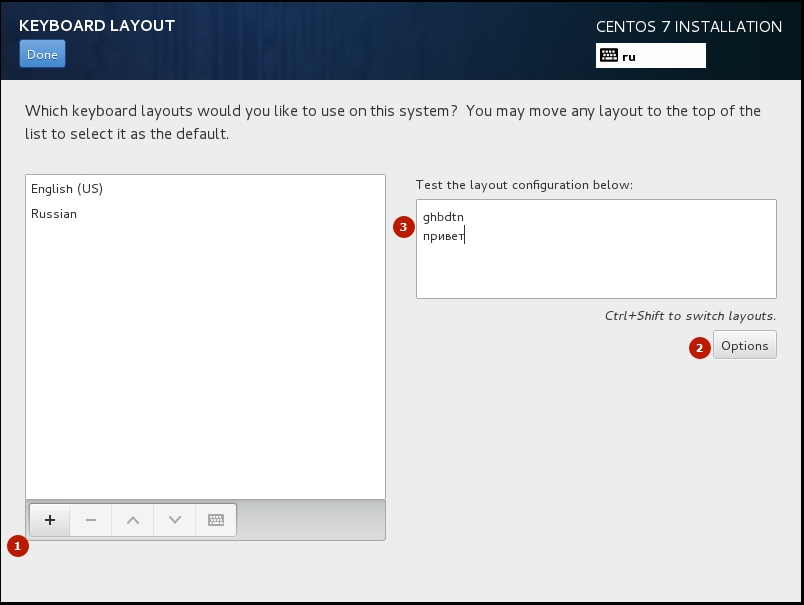Click the Ctrl+Shift switch layouts hint
This screenshot has width=804, height=605.
pos(690,316)
